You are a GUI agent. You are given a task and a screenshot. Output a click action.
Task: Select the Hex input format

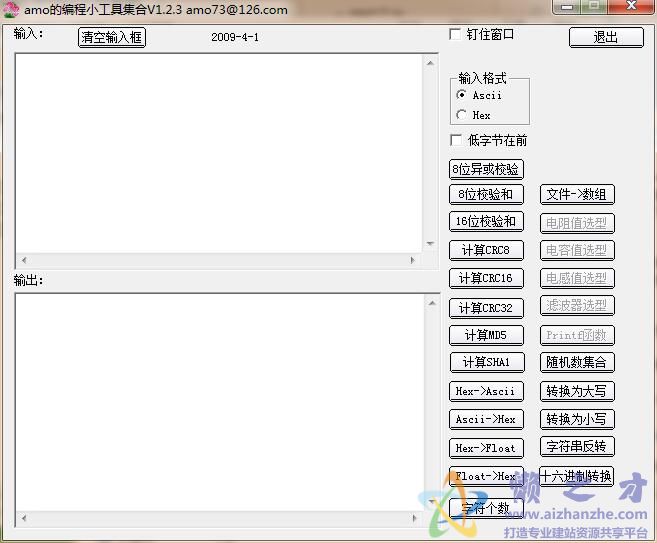point(461,114)
